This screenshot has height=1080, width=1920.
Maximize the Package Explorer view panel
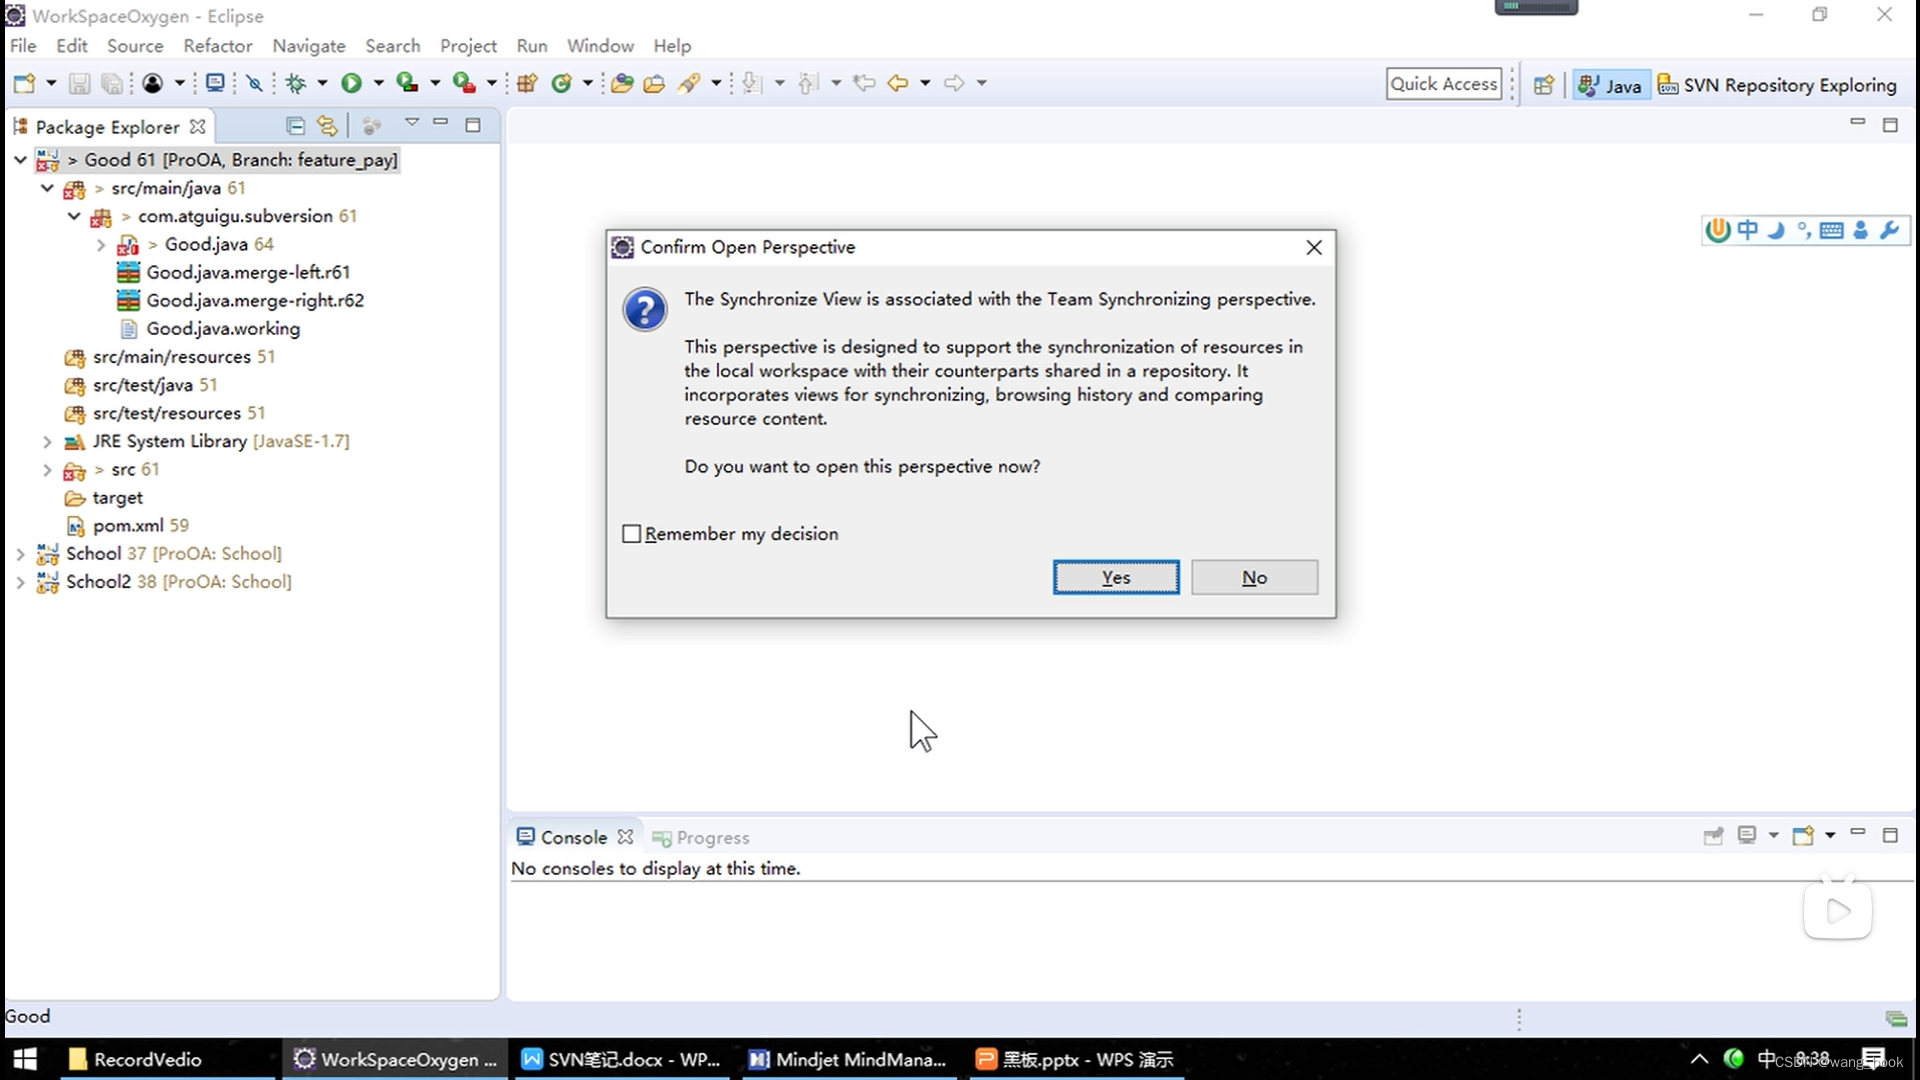click(473, 126)
